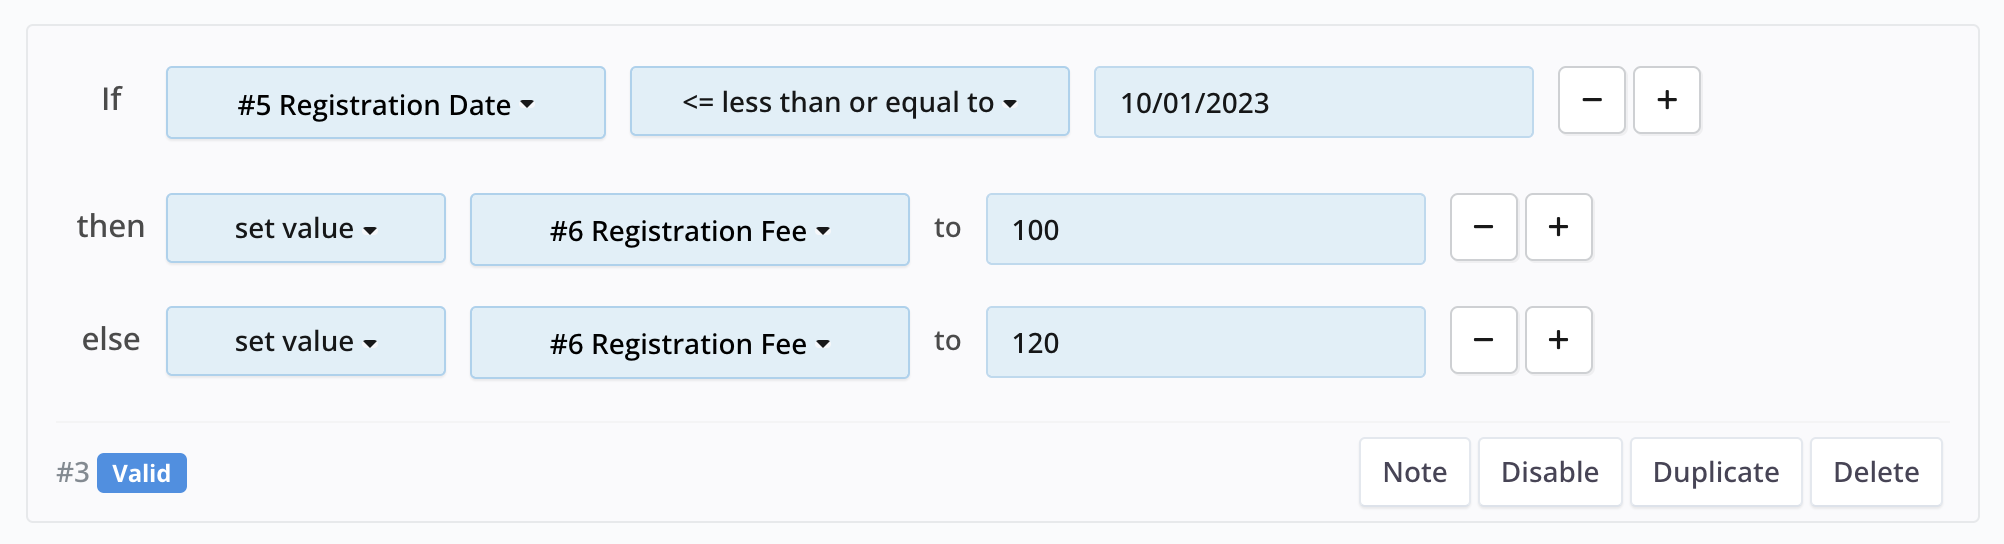The image size is (2004, 544).
Task: Disable rule #3
Action: click(x=1549, y=472)
